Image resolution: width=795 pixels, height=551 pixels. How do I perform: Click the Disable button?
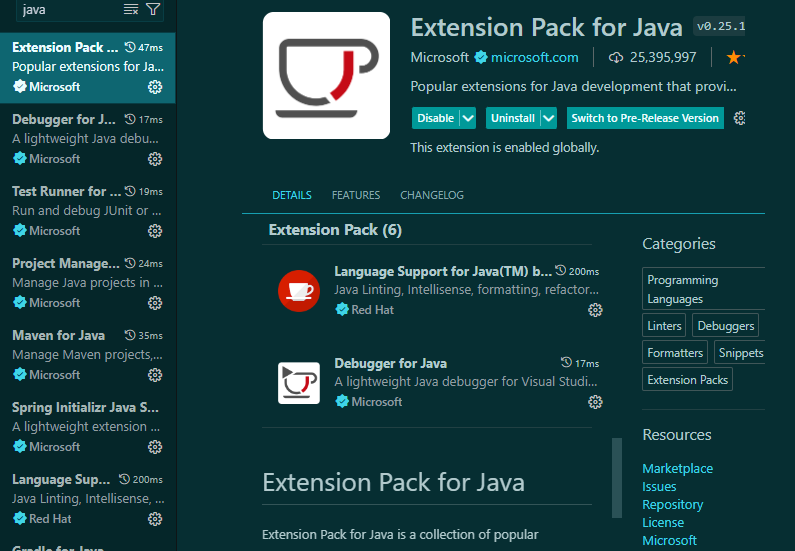[436, 118]
